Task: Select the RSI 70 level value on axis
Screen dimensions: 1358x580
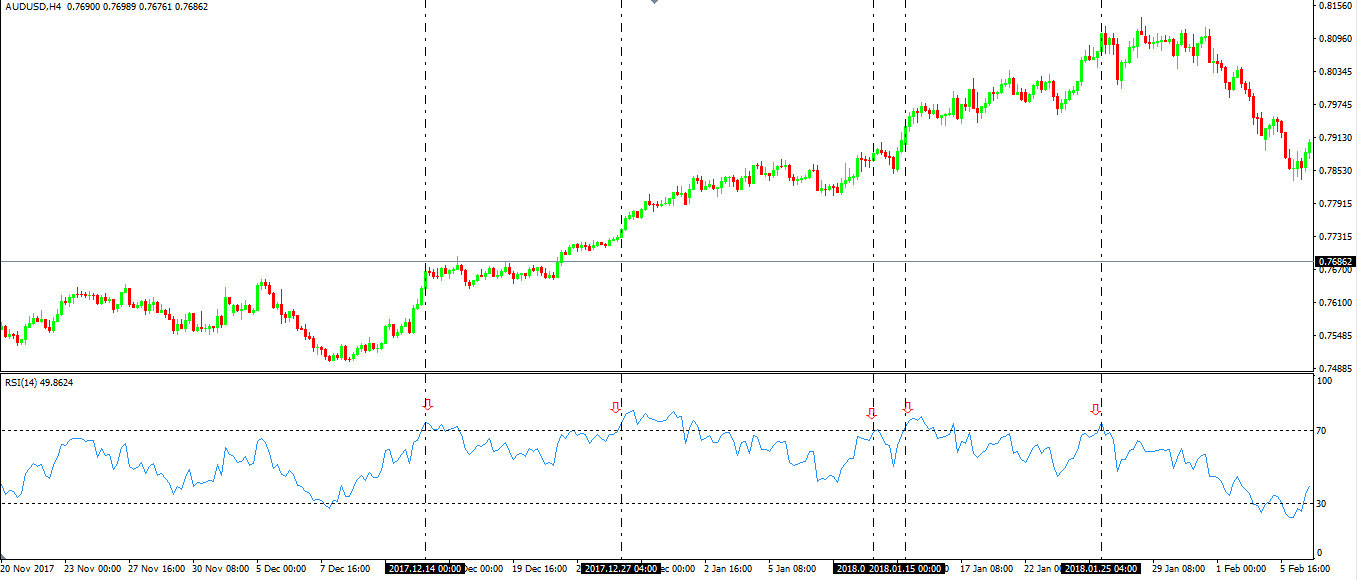Action: 1321,431
